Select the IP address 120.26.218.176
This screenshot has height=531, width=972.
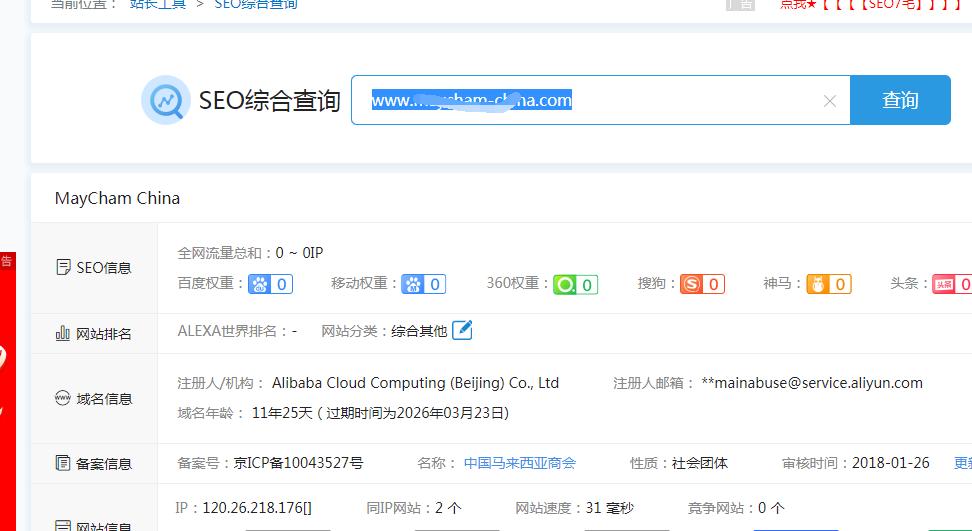coord(252,508)
